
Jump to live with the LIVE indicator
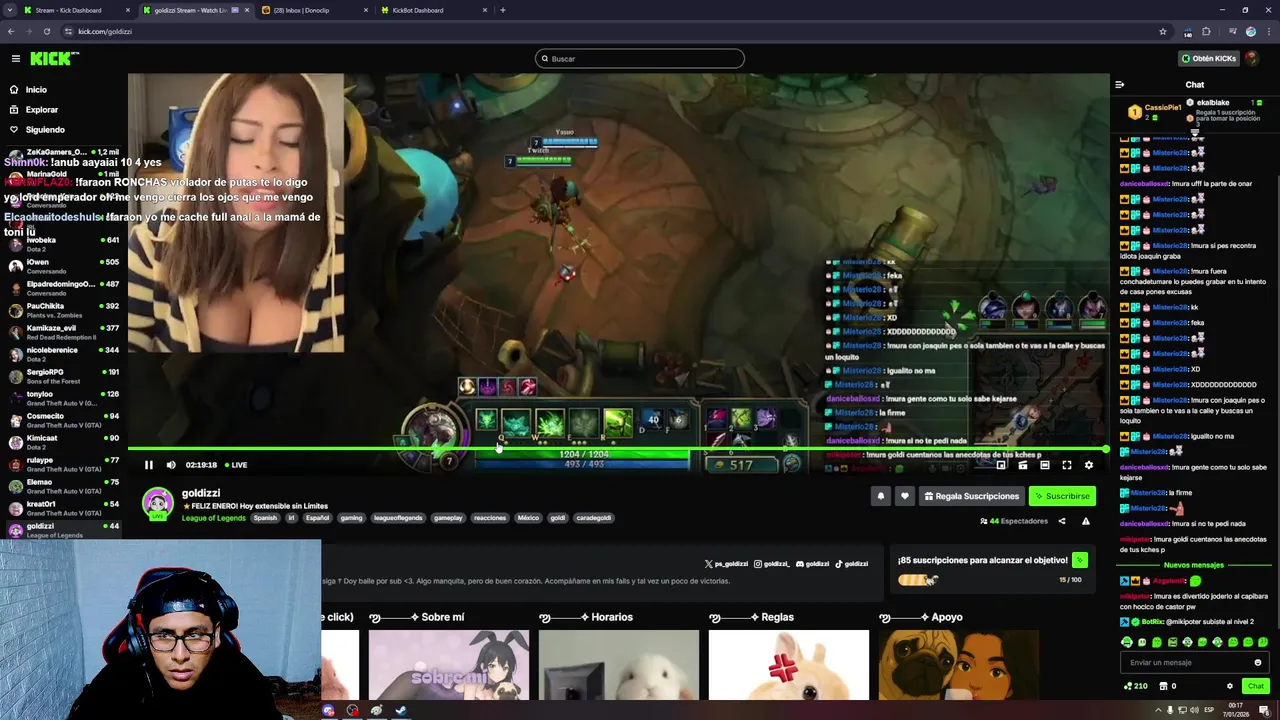click(x=236, y=465)
